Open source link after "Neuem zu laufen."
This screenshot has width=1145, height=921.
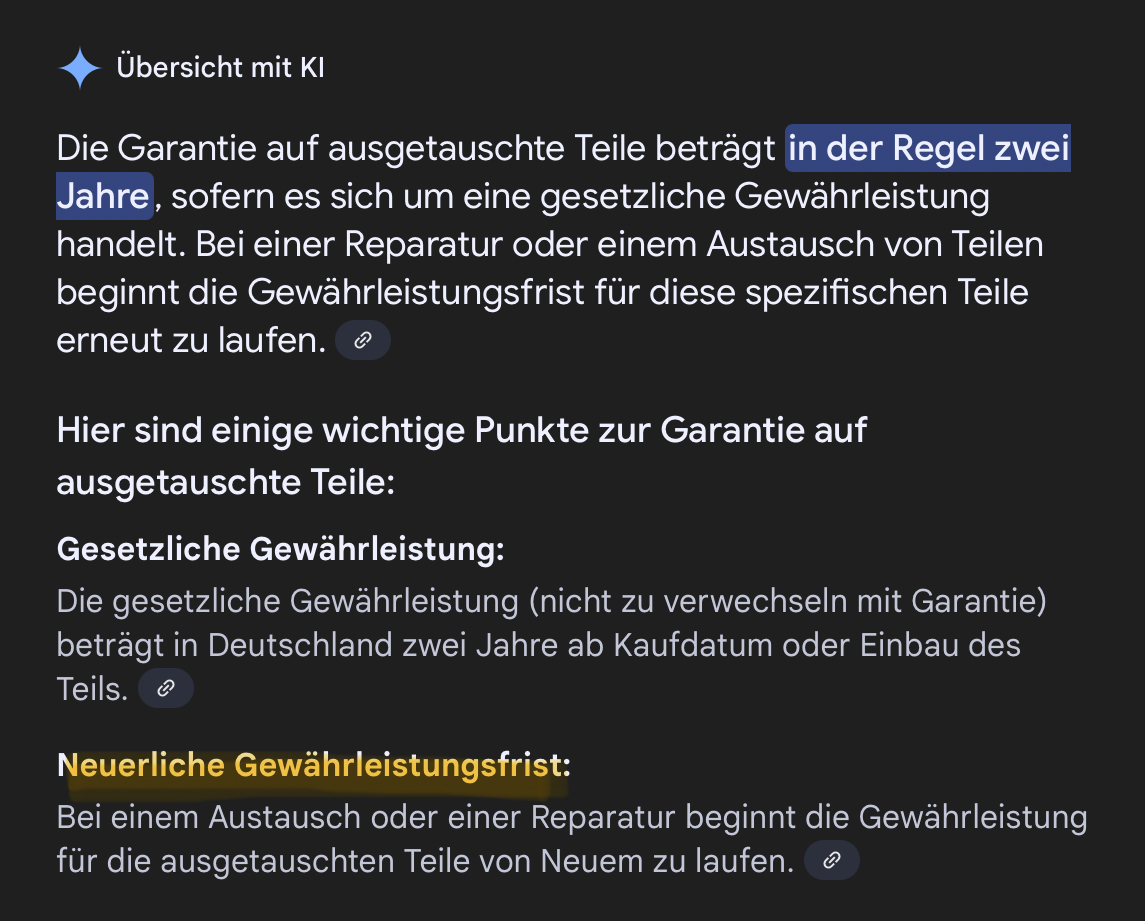click(x=832, y=860)
